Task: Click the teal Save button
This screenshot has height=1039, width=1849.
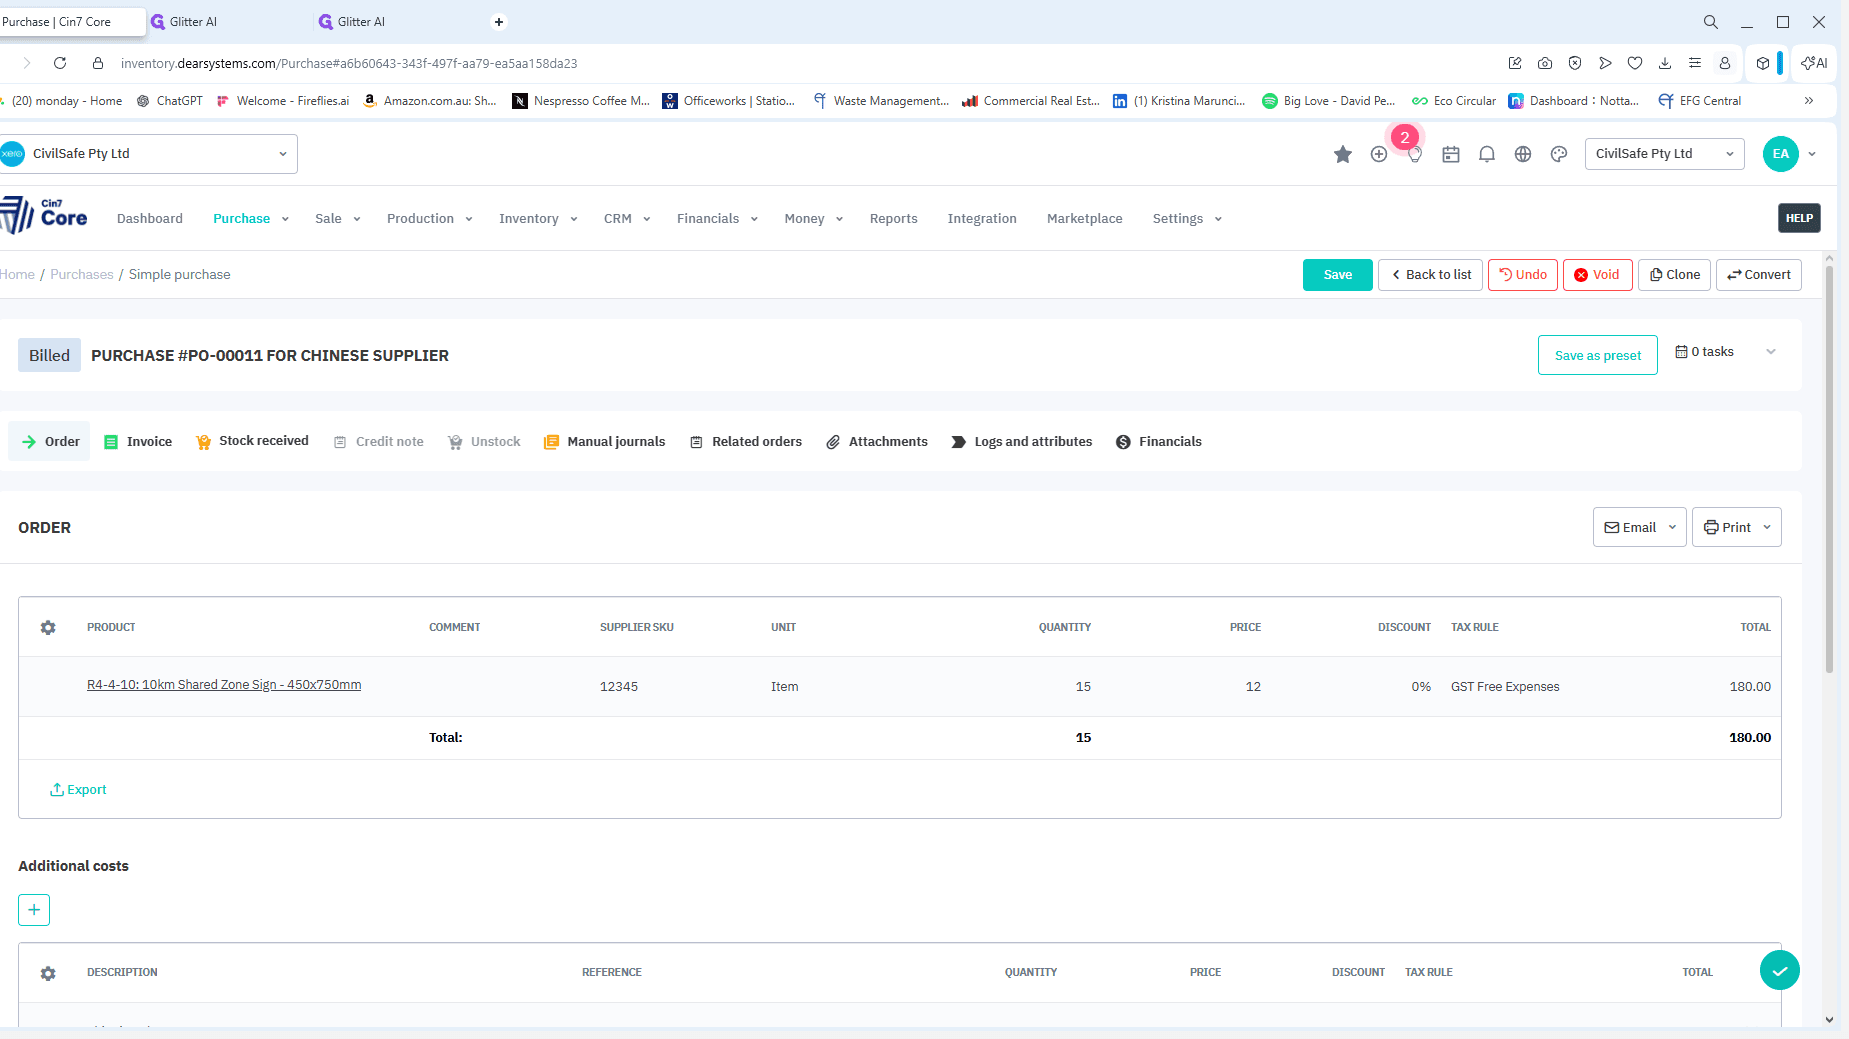Action: [x=1338, y=275]
